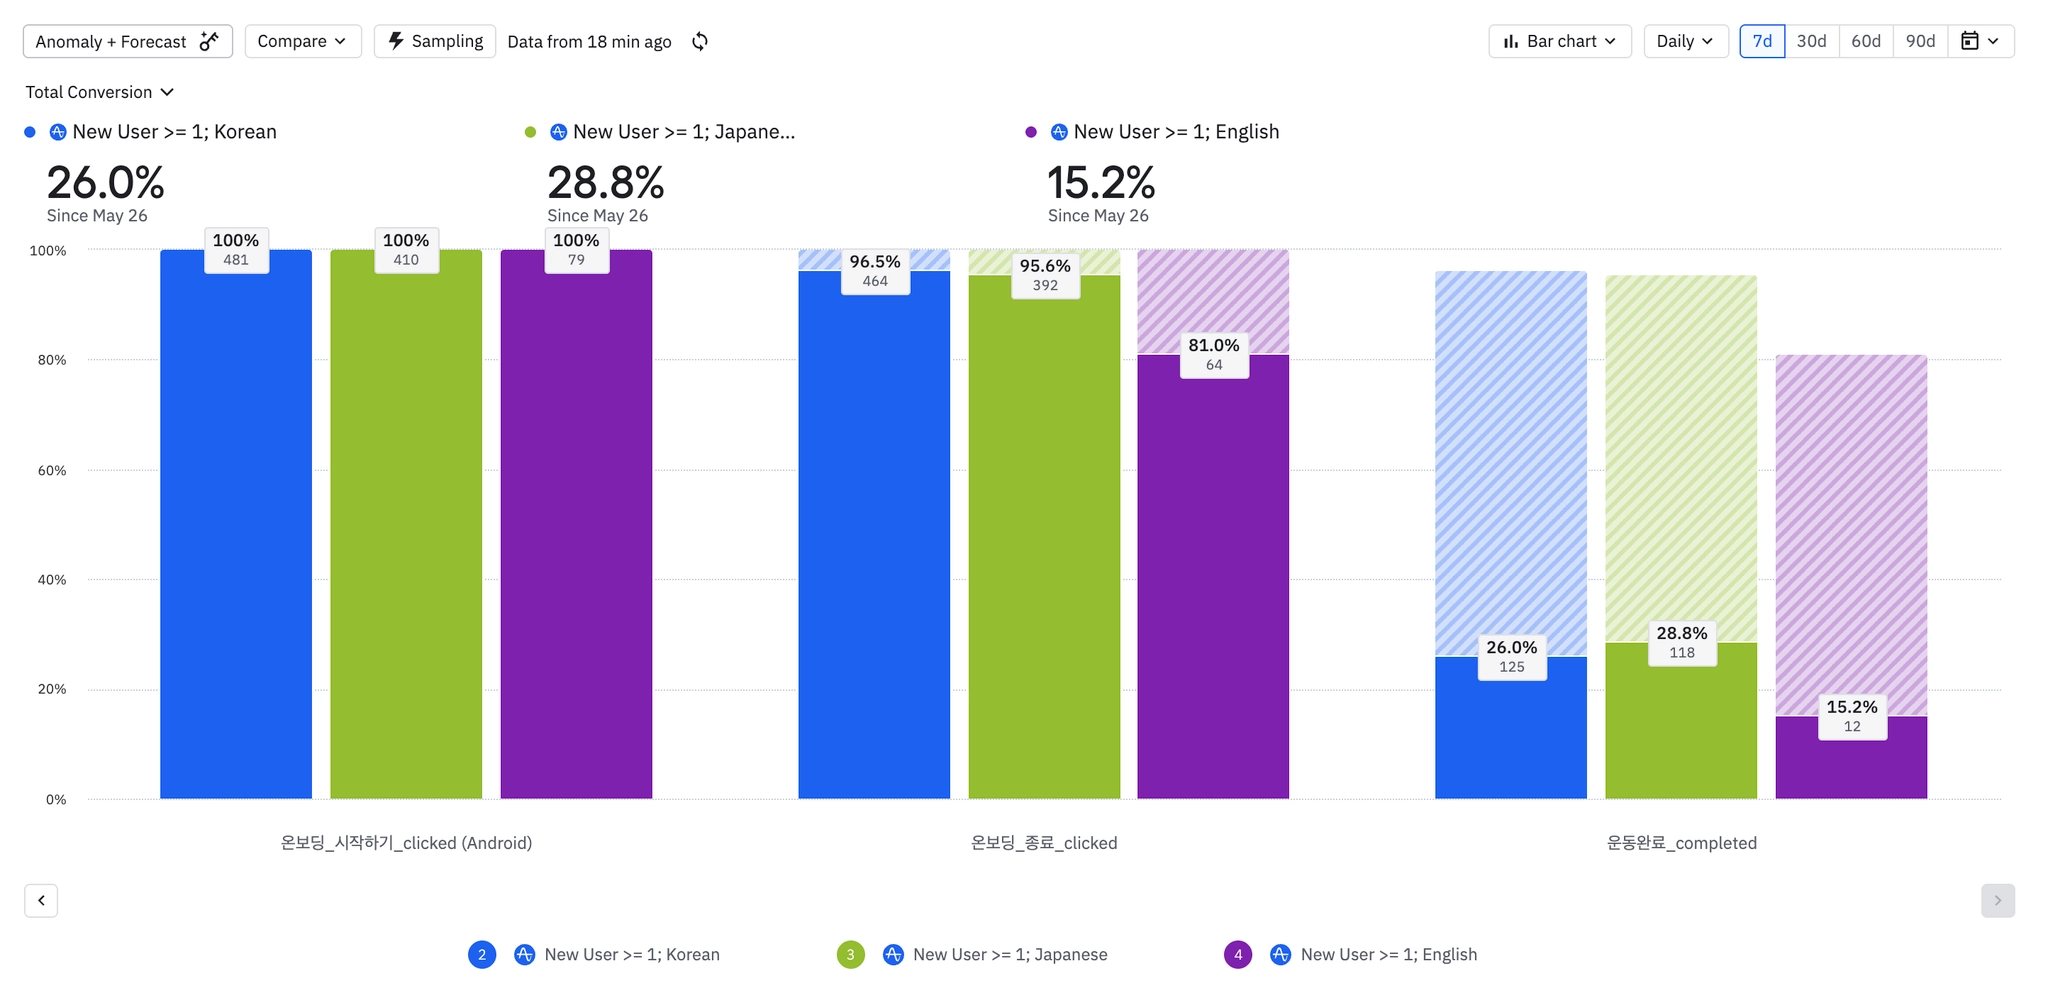Click the next steps arrow button

coord(1997,900)
